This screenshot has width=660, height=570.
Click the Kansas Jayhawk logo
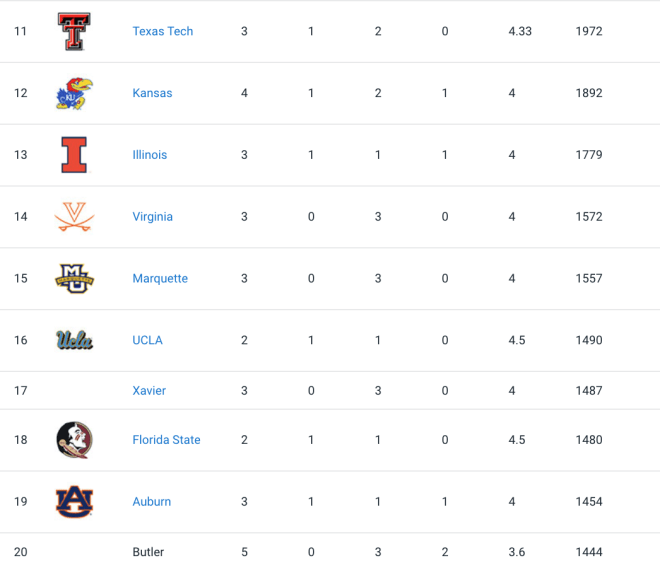coord(74,93)
